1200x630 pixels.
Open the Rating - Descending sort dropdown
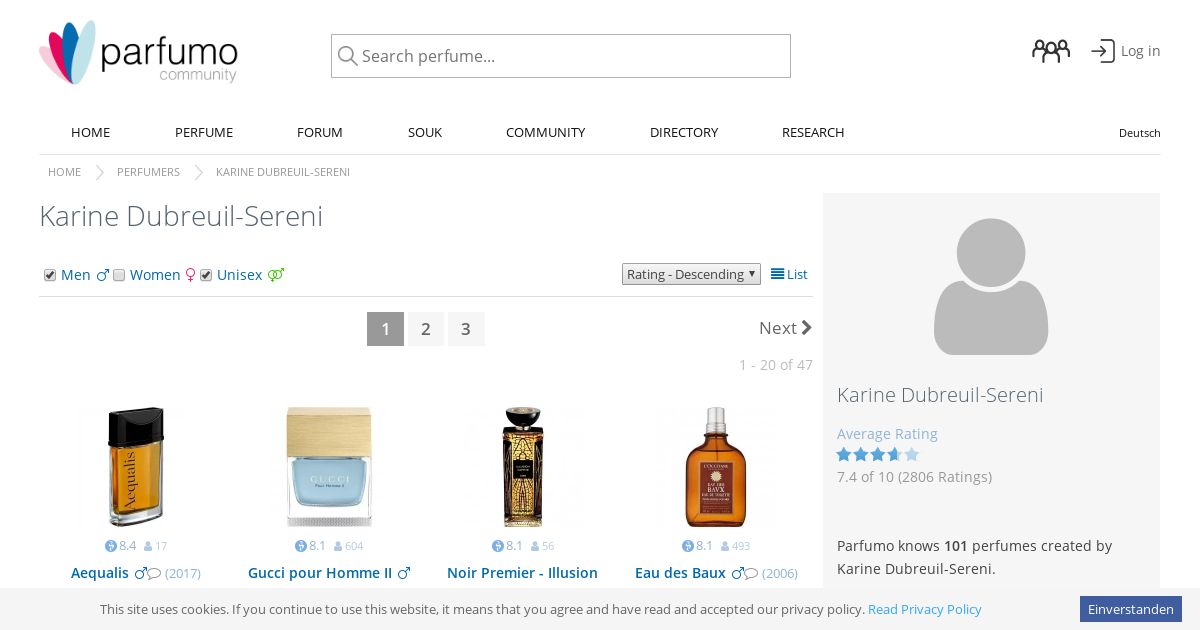[x=691, y=274]
